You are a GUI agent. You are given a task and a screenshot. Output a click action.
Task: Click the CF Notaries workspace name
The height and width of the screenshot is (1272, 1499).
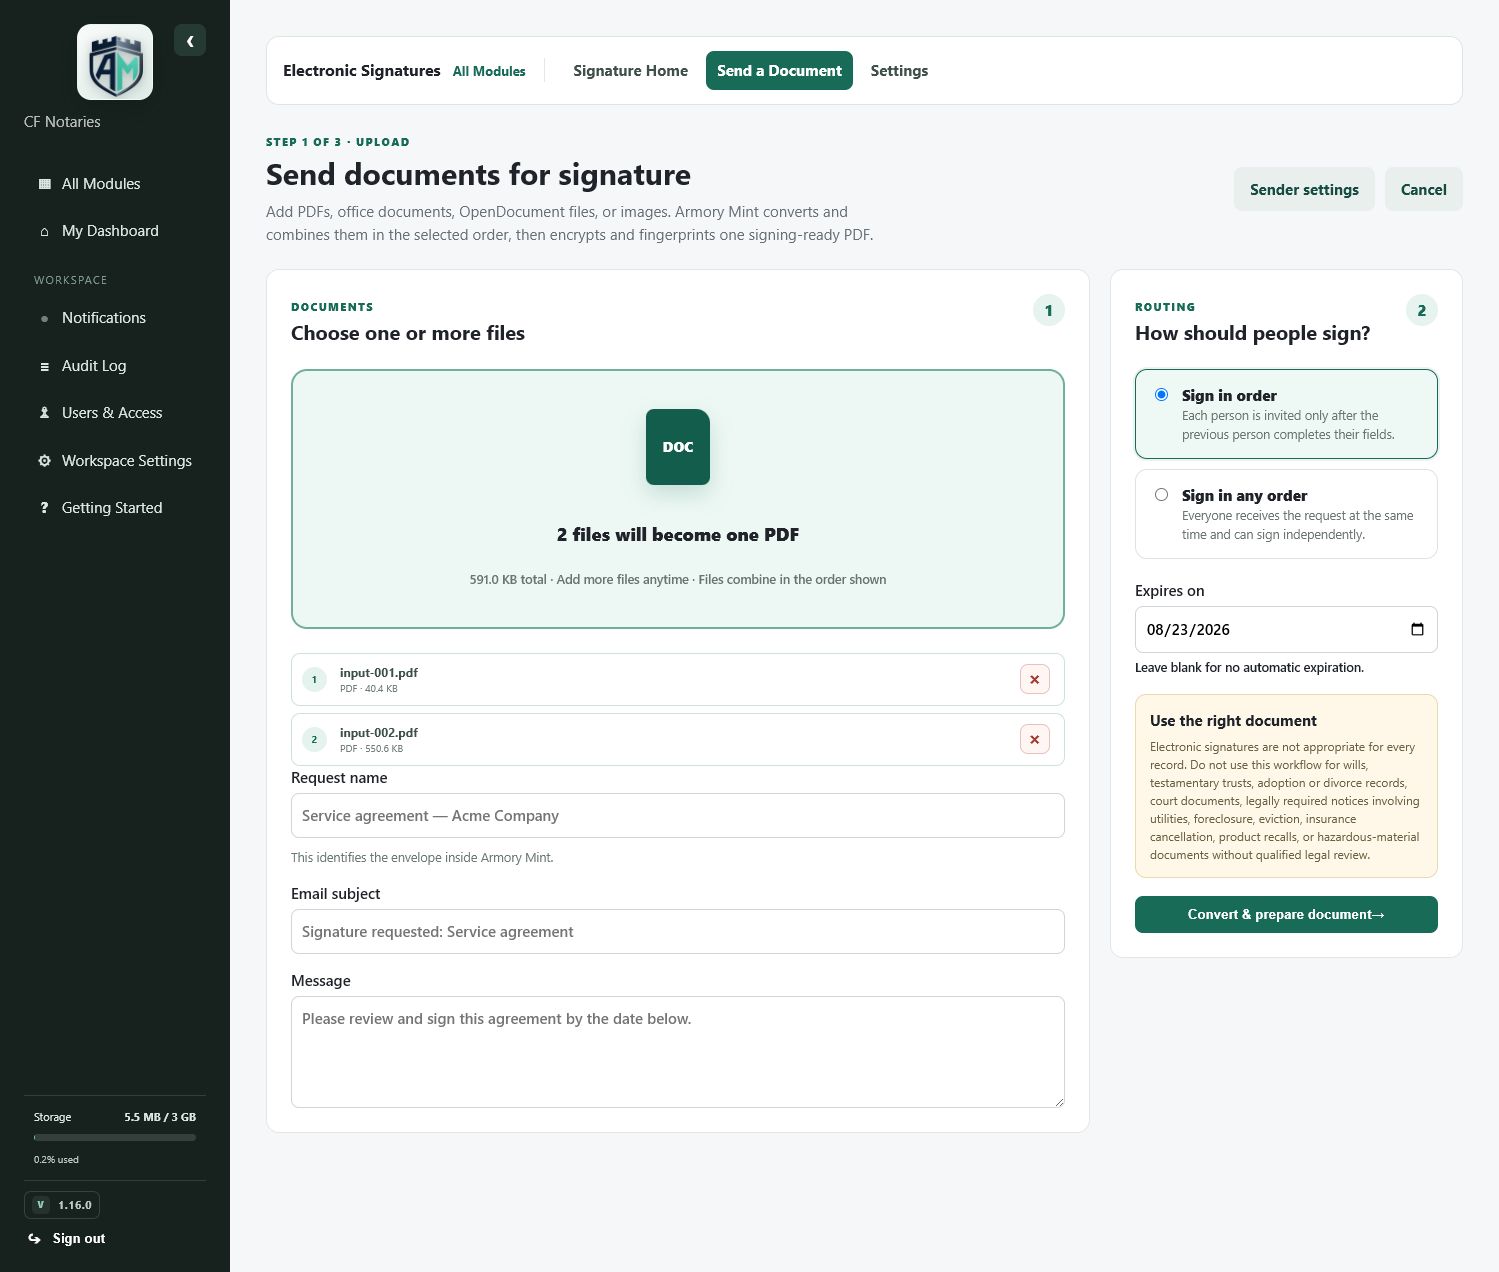tap(62, 122)
